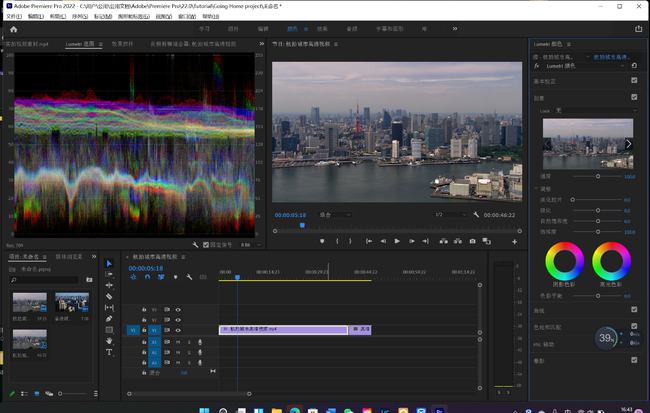Toggle the 曲线 section checkbox
650x413 pixels.
(x=633, y=309)
